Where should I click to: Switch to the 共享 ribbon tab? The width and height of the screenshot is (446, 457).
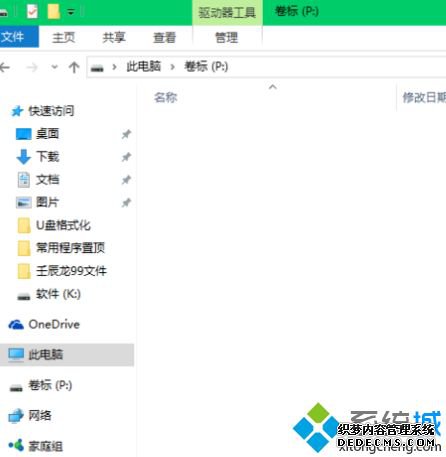(x=114, y=37)
